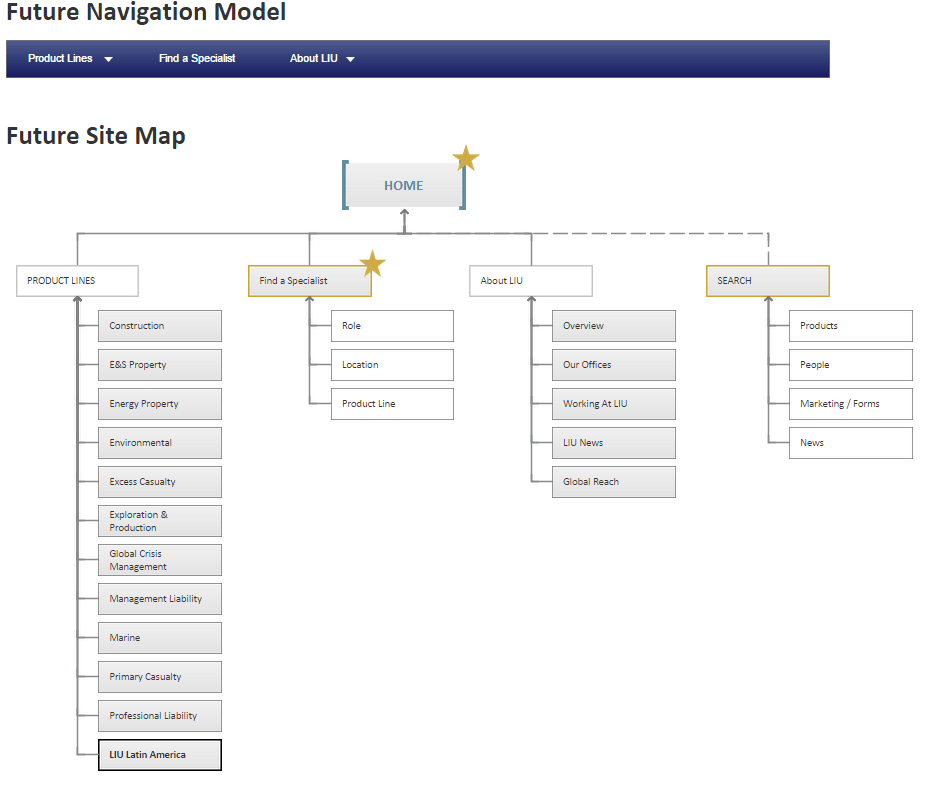931x789 pixels.
Task: Click the Management Liability box
Action: tap(160, 599)
